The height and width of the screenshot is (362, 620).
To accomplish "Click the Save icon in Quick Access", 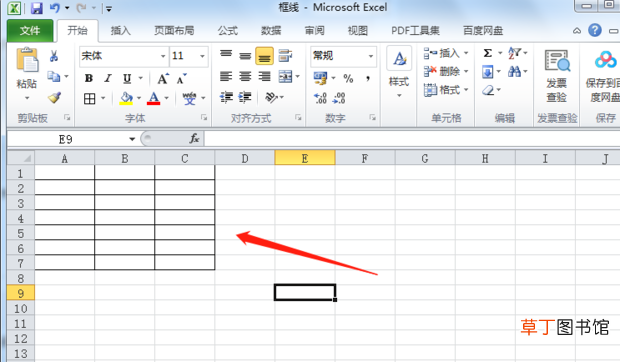I will coord(36,8).
